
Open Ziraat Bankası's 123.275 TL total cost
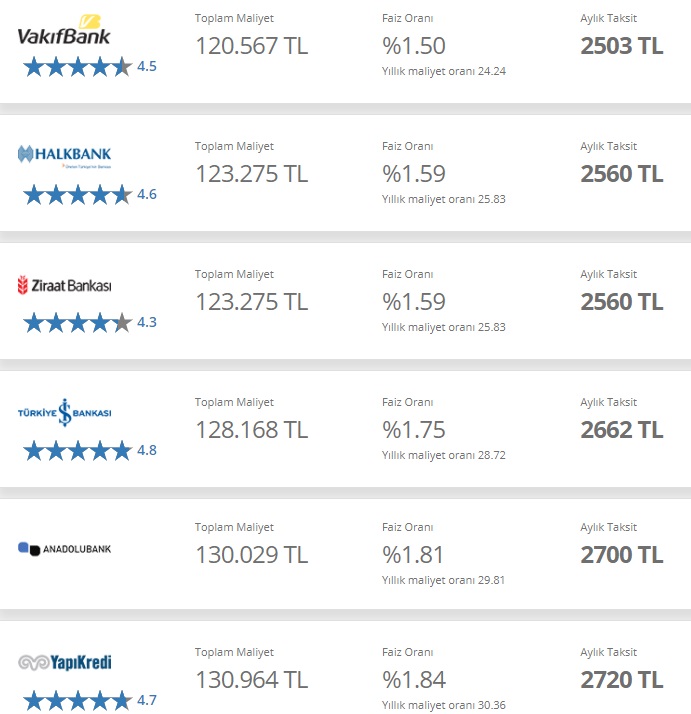251,302
